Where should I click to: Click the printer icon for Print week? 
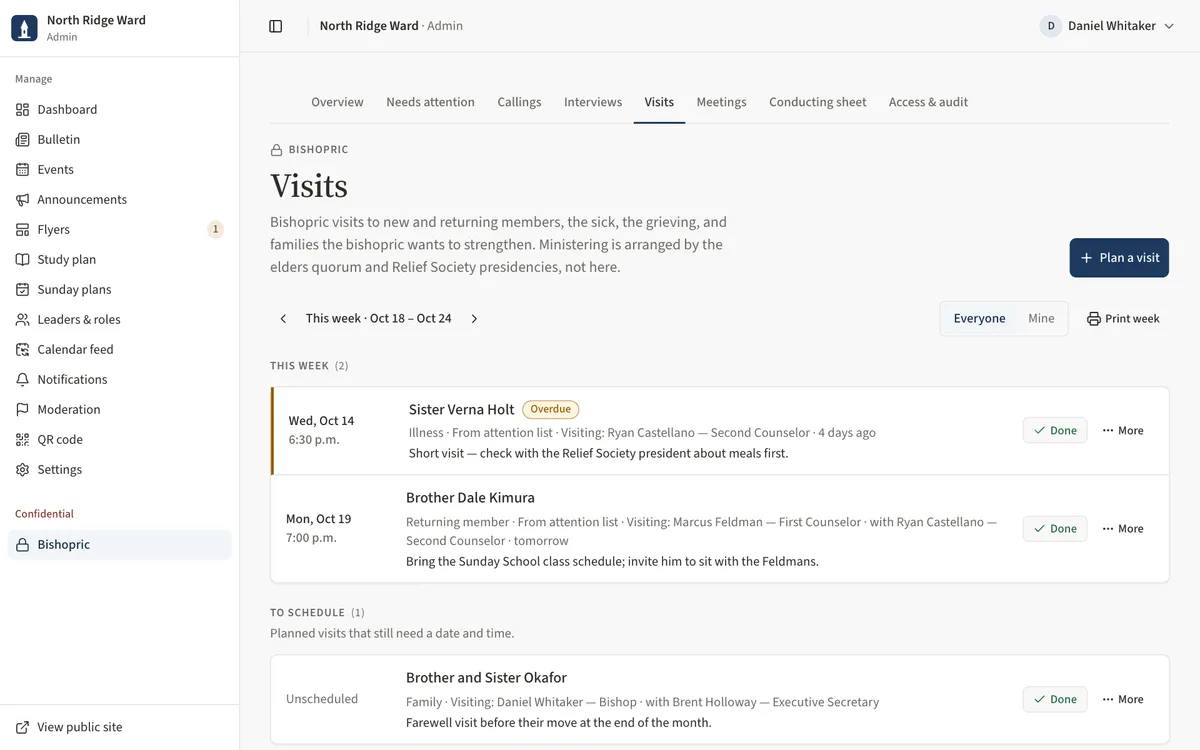[1094, 319]
